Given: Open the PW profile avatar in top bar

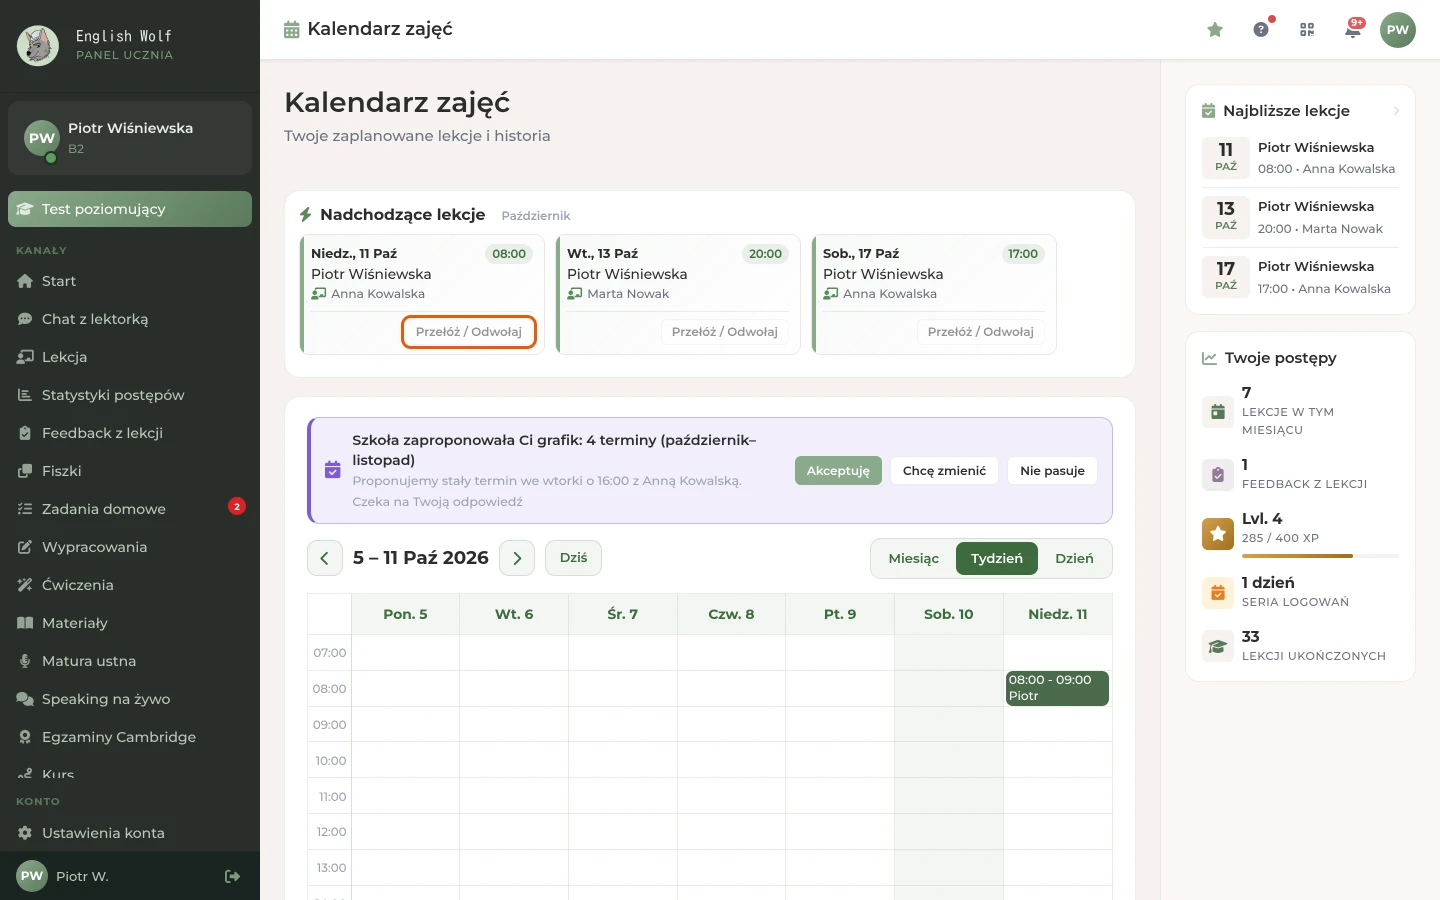Looking at the screenshot, I should coord(1398,30).
